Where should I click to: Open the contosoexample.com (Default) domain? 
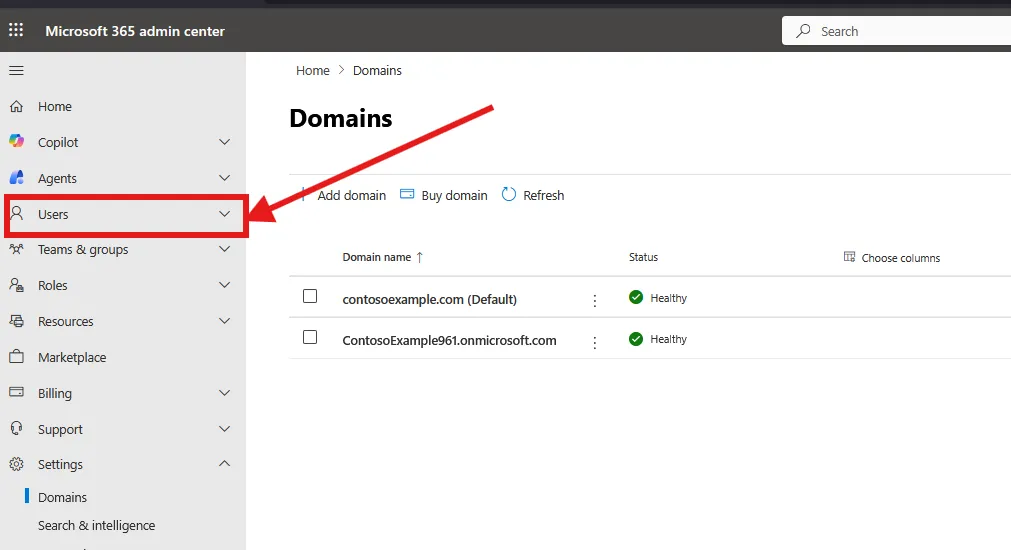pos(429,299)
